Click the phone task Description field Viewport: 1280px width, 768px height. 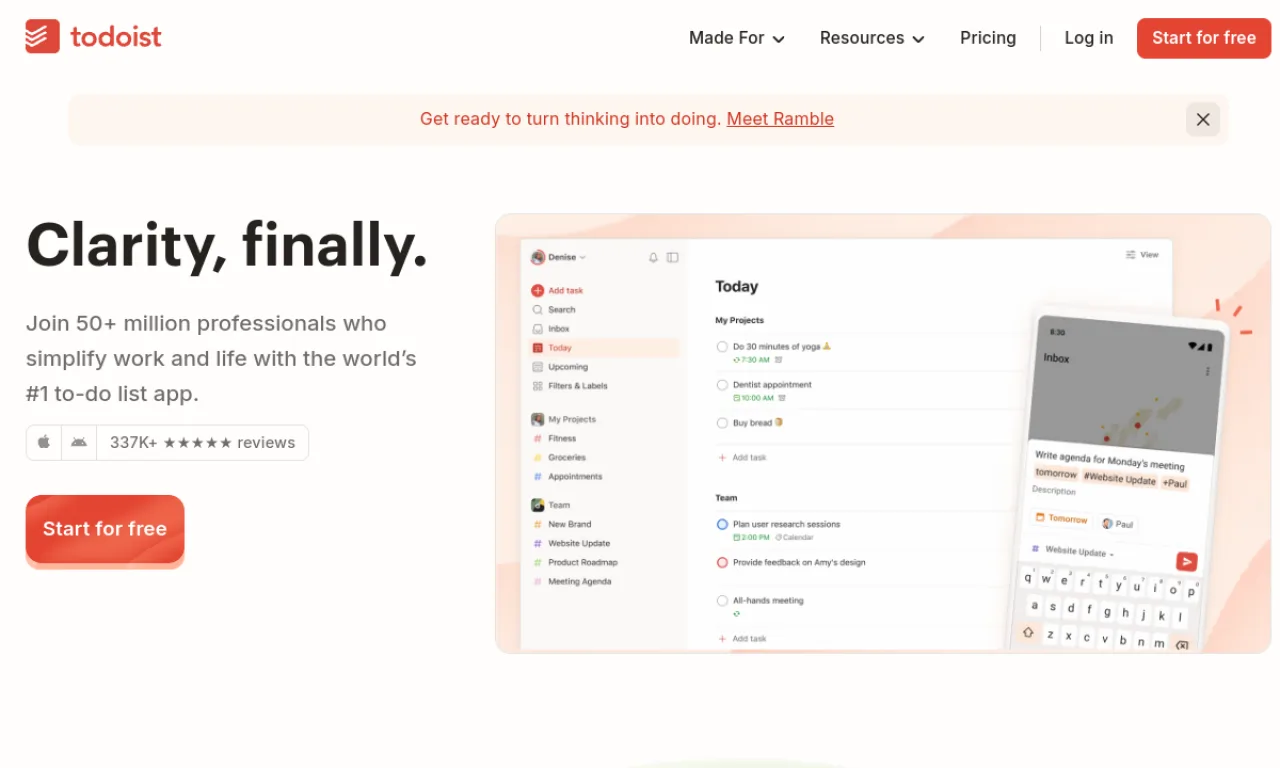pyautogui.click(x=1054, y=490)
